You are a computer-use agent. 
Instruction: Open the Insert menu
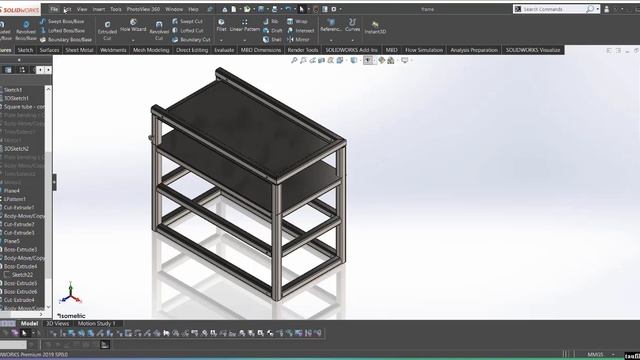(98, 9)
